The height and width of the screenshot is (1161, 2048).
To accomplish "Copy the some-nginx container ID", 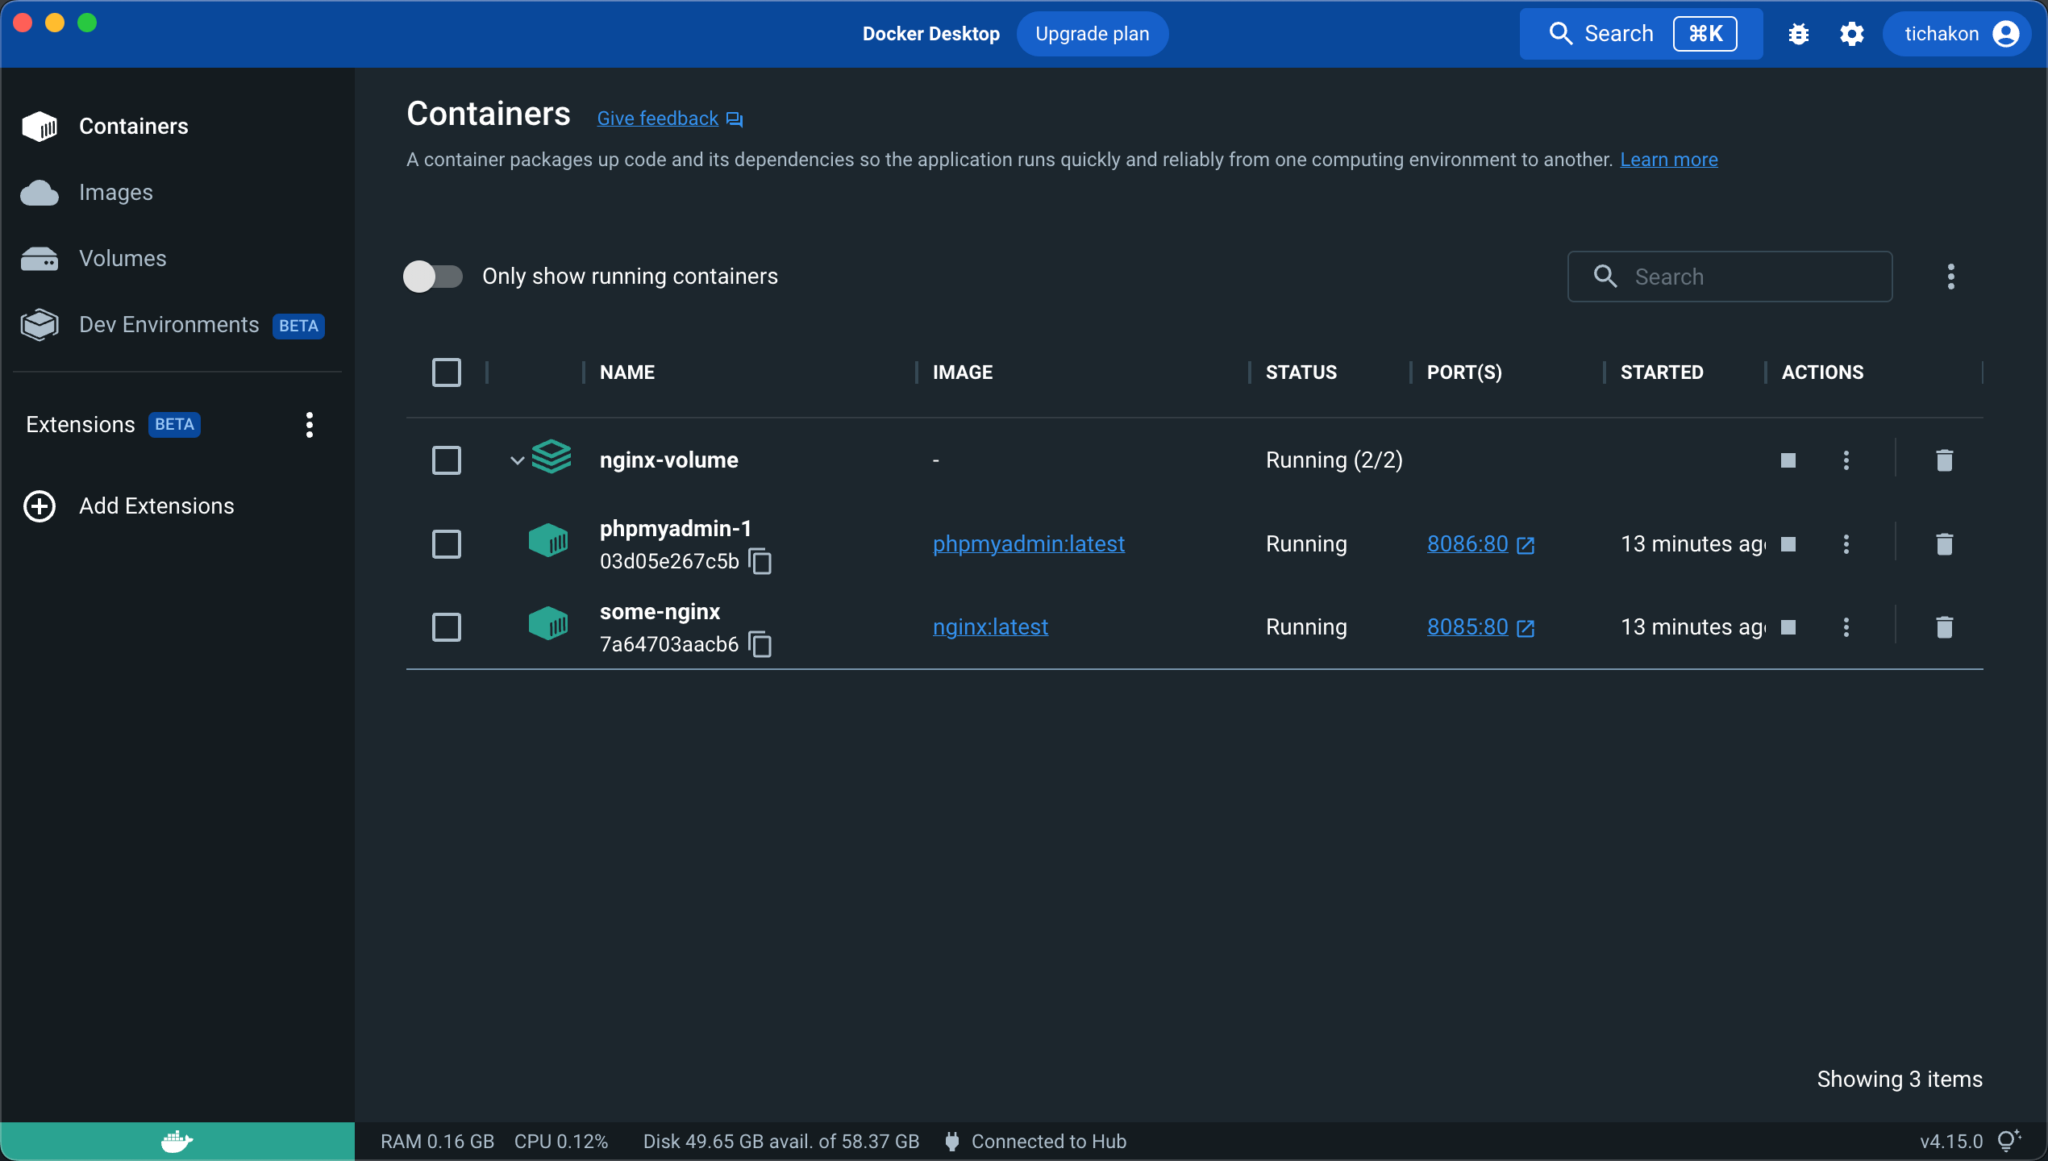I will tap(760, 645).
